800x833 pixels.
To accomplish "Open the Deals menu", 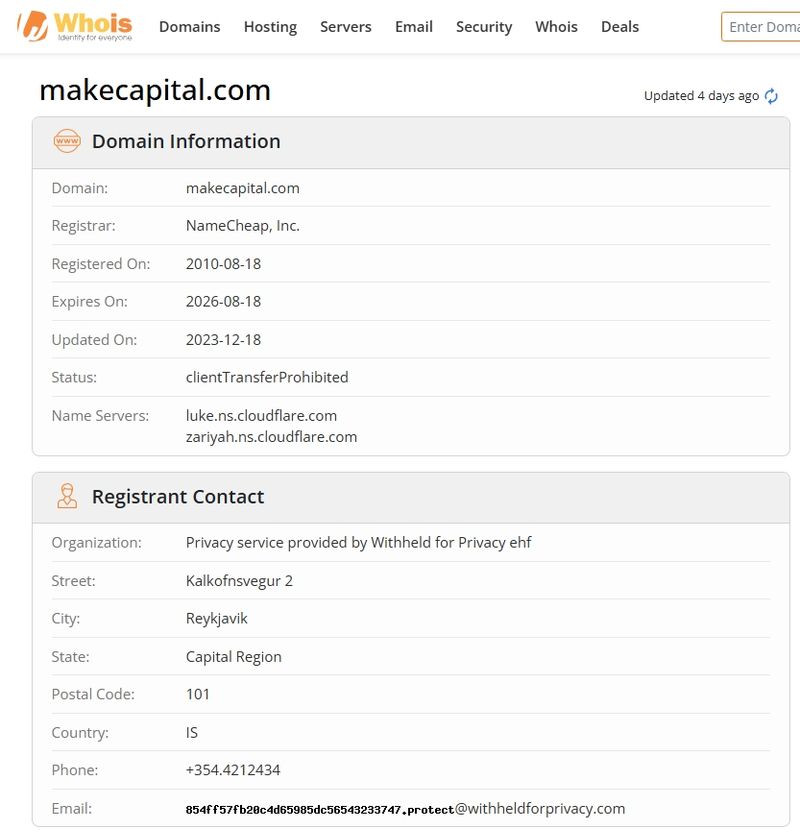I will click(x=620, y=27).
